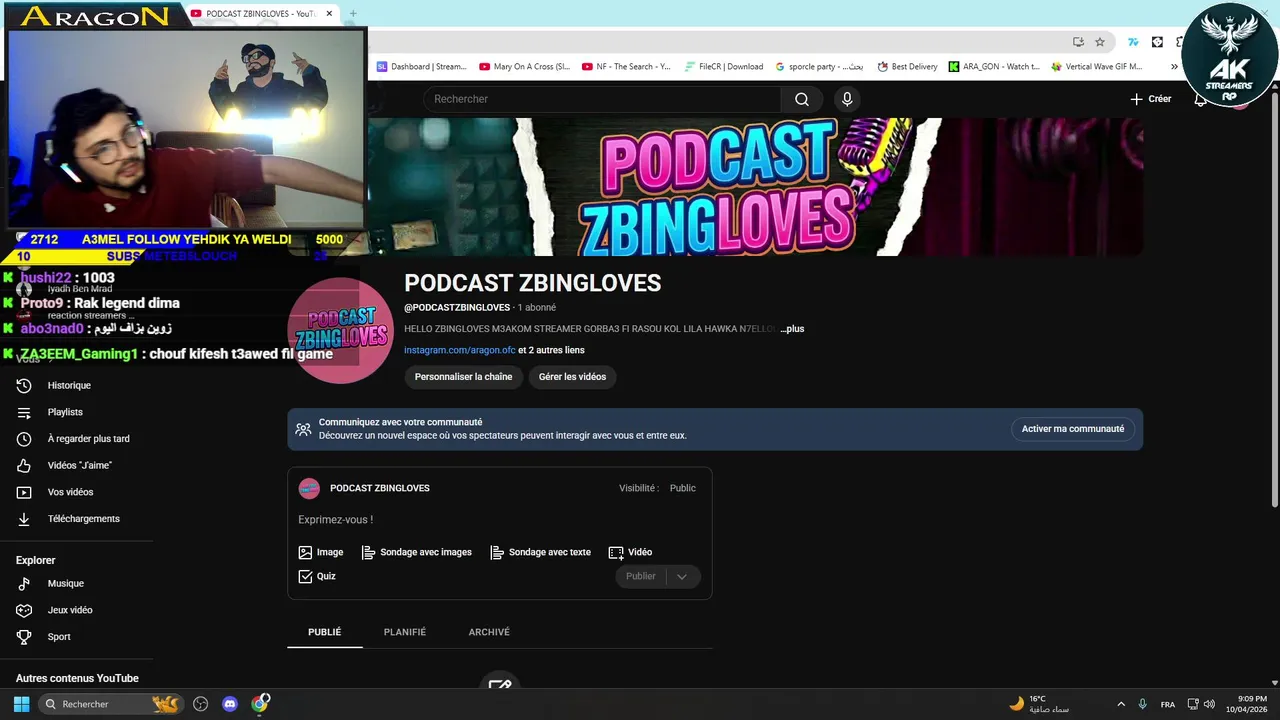Open Historique in the sidebar
This screenshot has height=720, width=1280.
tap(69, 385)
